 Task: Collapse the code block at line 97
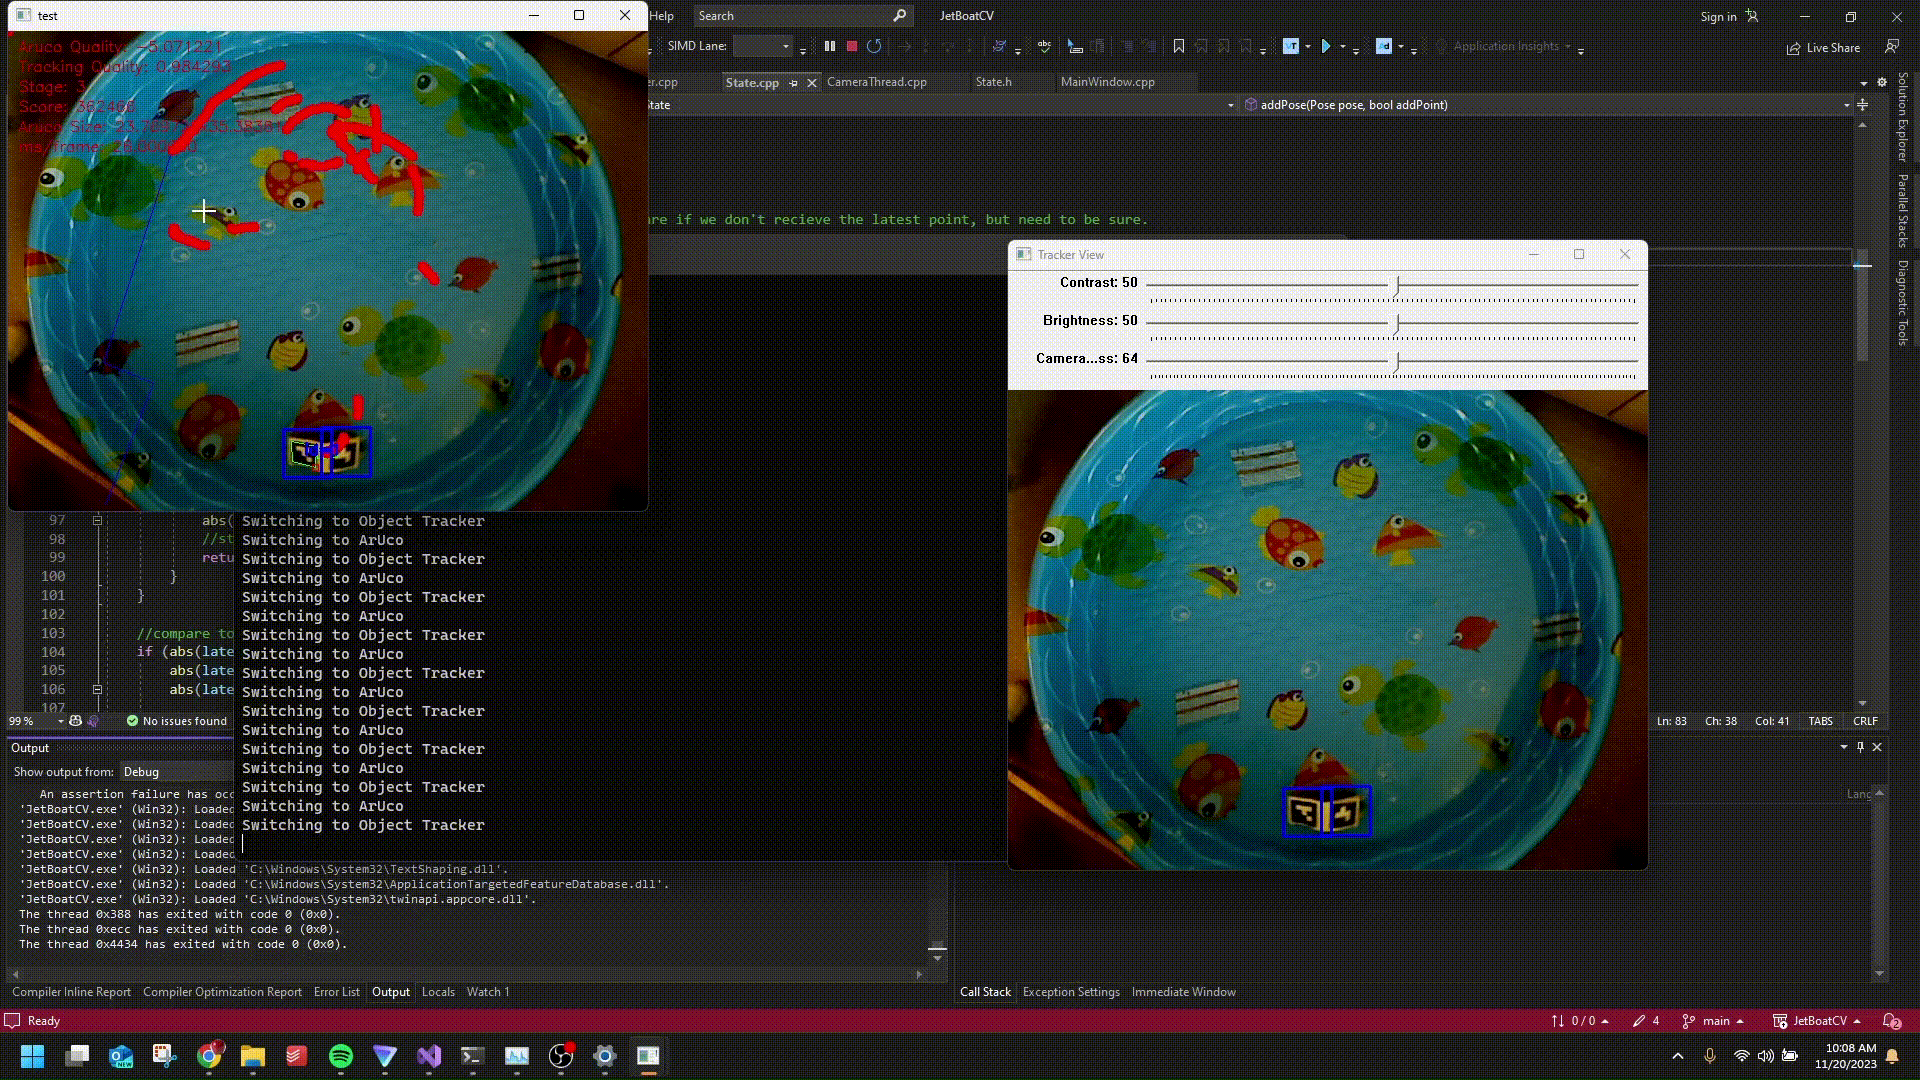pyautogui.click(x=97, y=520)
